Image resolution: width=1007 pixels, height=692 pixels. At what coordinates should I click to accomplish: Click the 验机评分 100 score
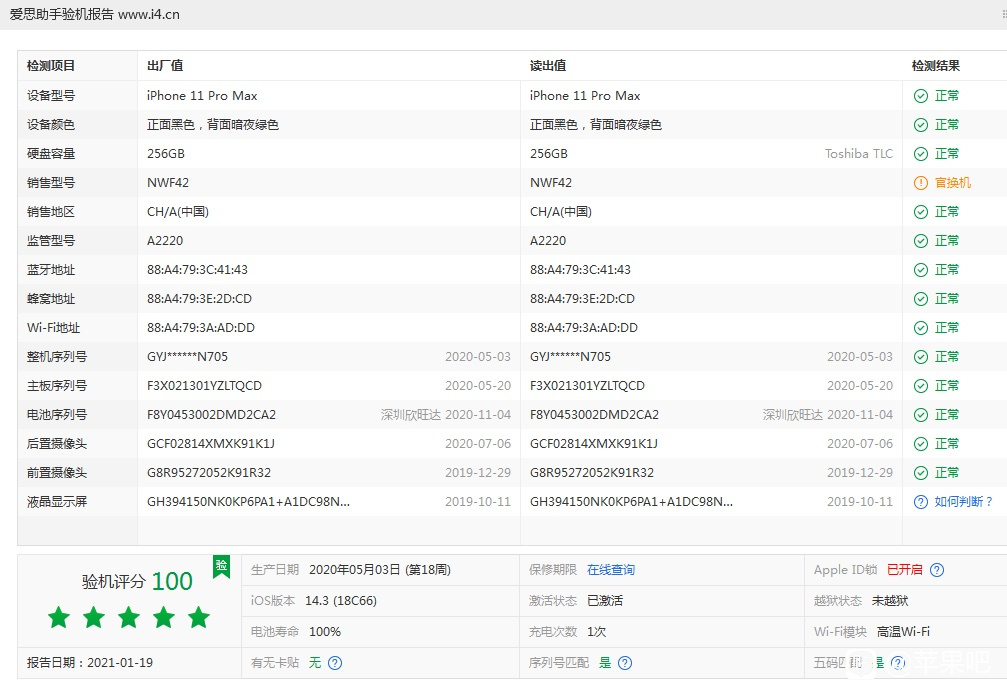click(137, 581)
